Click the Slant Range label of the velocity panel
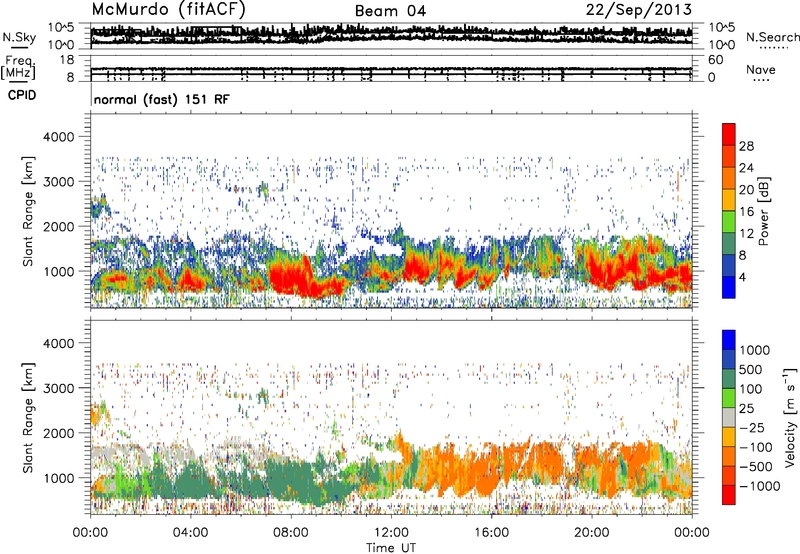Screen dimensions: 800x554 (x=28, y=418)
